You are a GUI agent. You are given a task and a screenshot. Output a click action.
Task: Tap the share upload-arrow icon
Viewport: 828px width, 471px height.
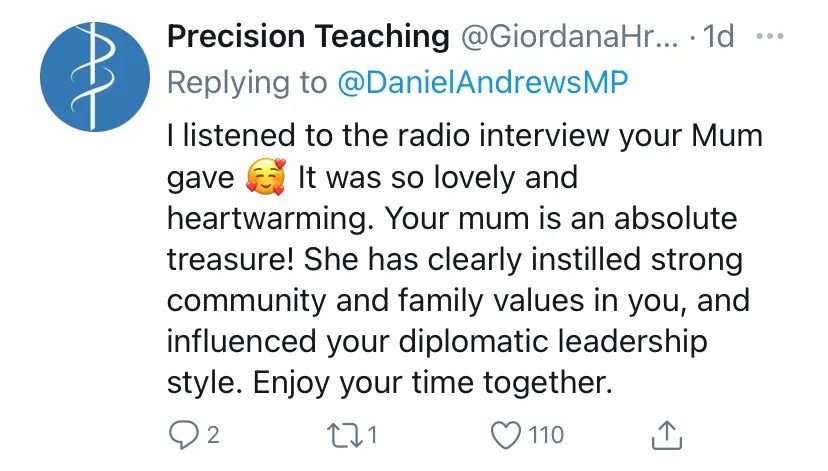point(667,435)
